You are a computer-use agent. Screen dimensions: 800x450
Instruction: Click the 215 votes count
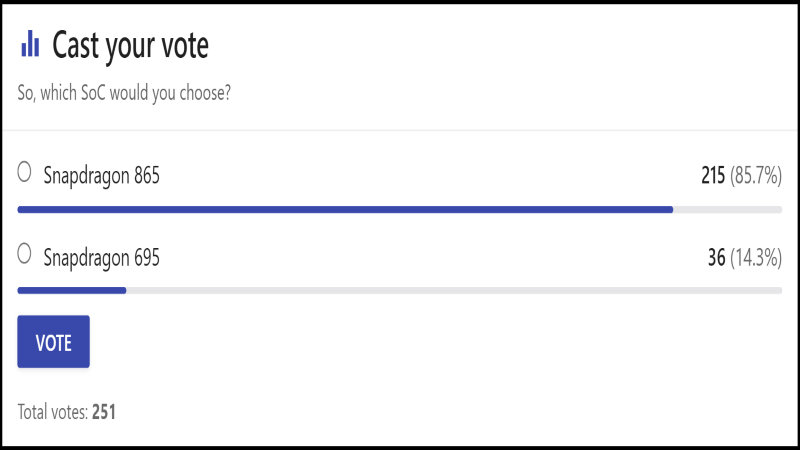[x=713, y=176]
